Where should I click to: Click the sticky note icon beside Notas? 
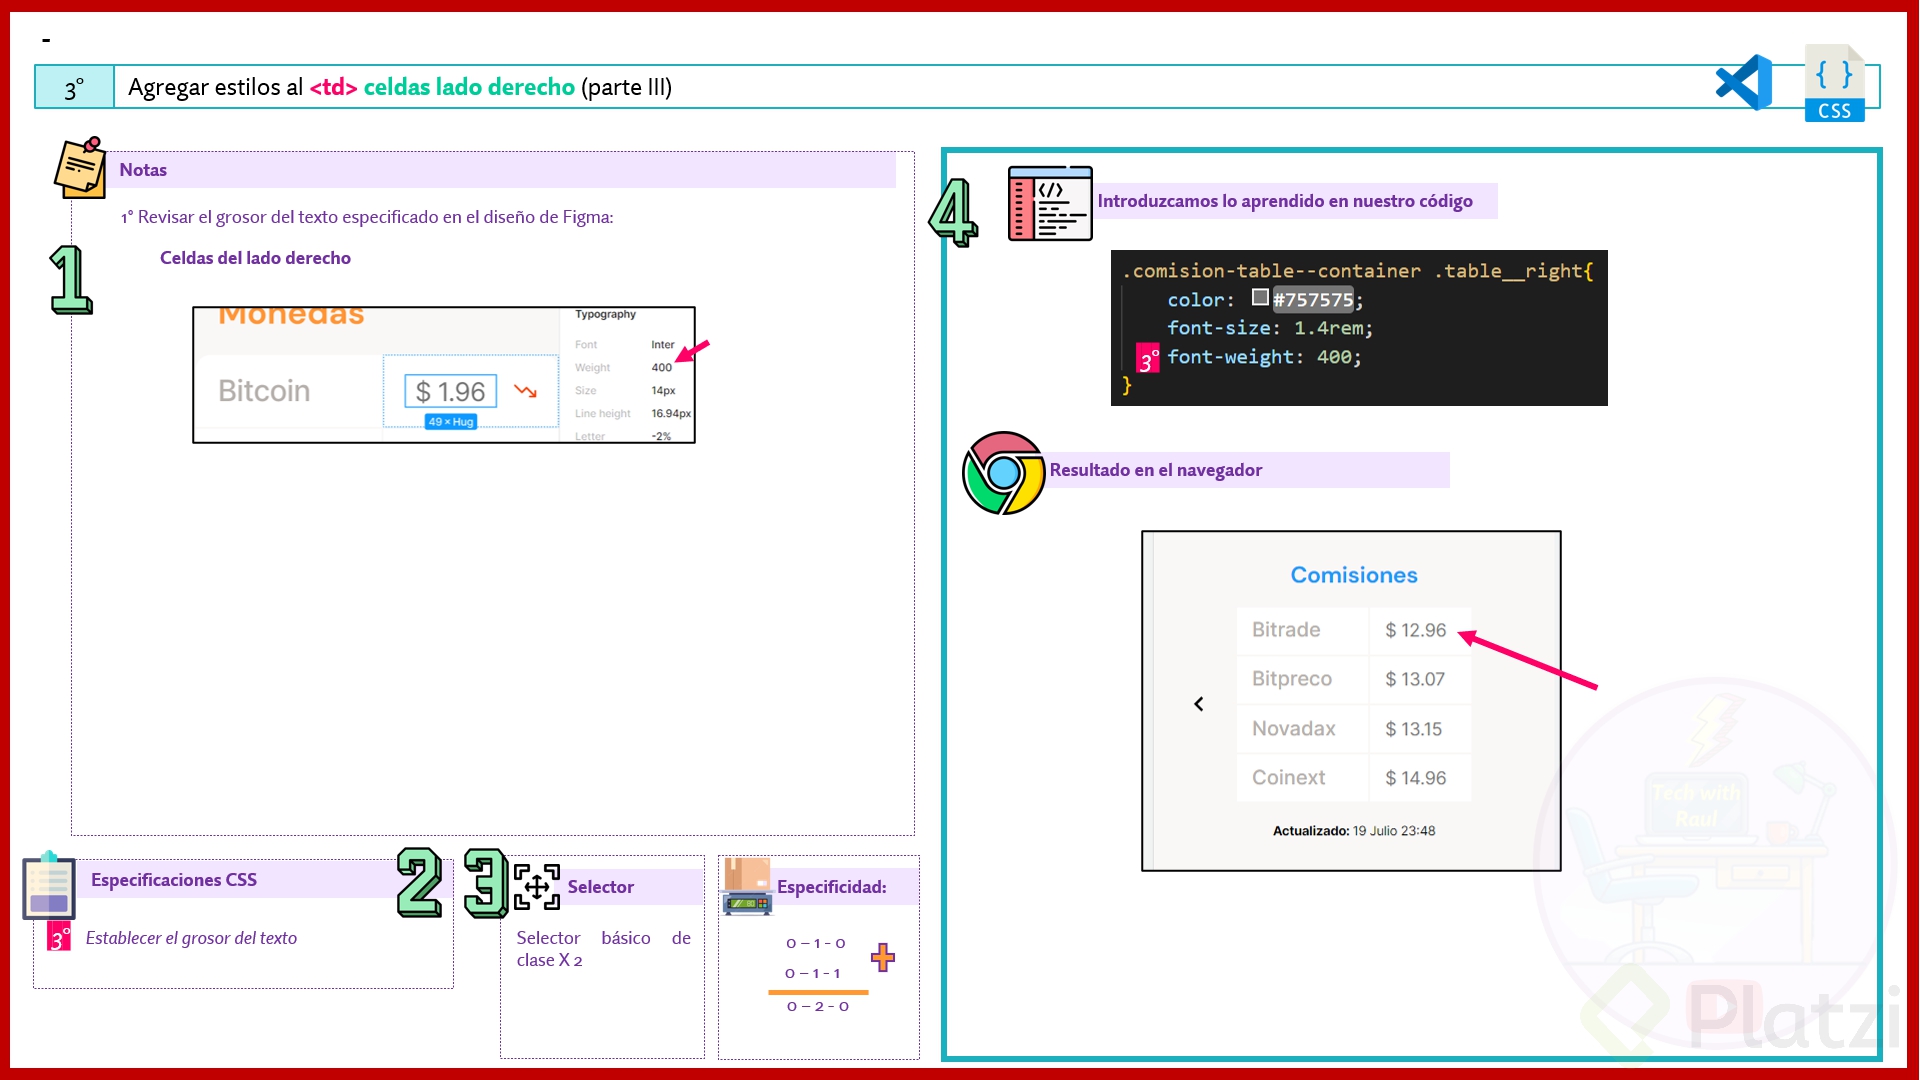[80, 167]
